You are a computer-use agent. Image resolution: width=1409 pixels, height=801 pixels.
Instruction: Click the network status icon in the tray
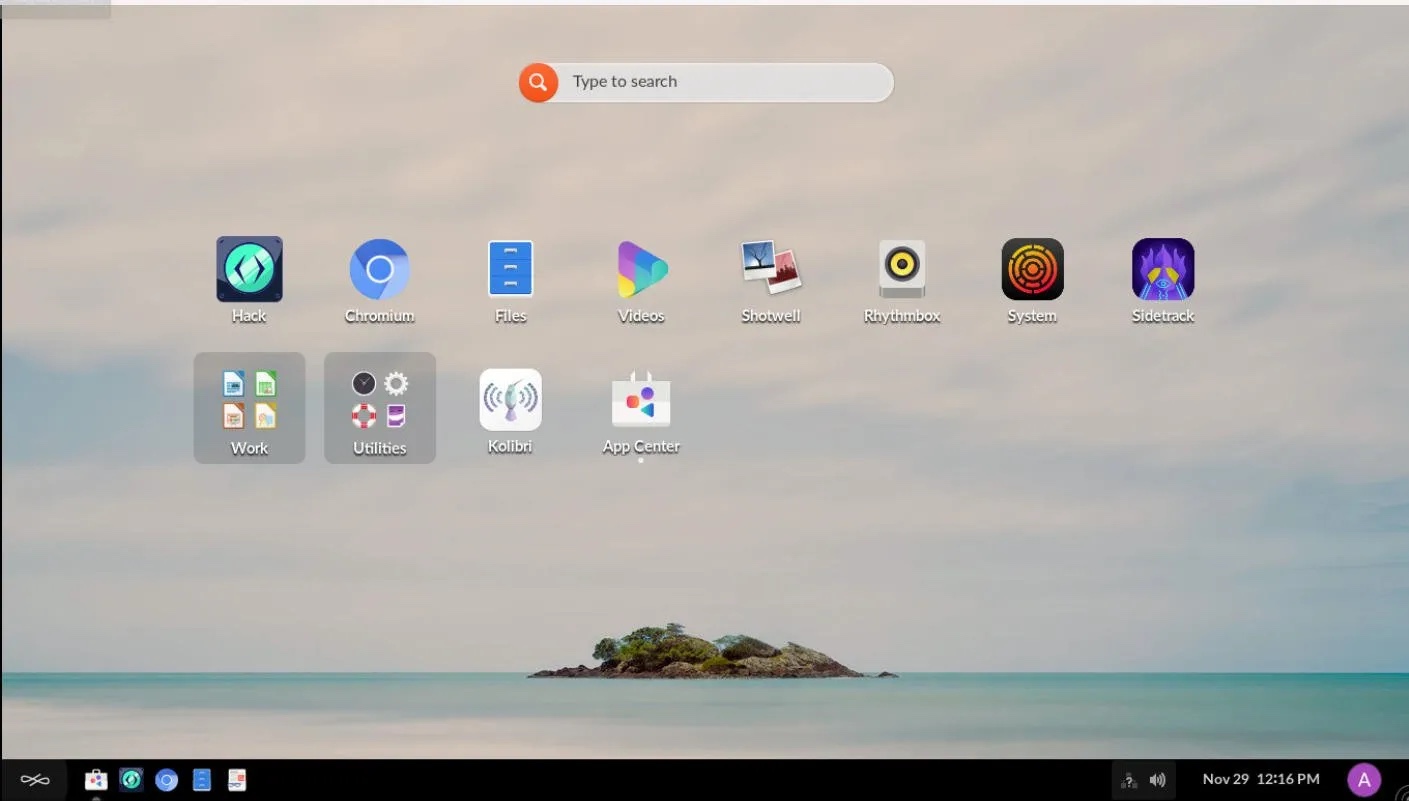pyautogui.click(x=1128, y=779)
